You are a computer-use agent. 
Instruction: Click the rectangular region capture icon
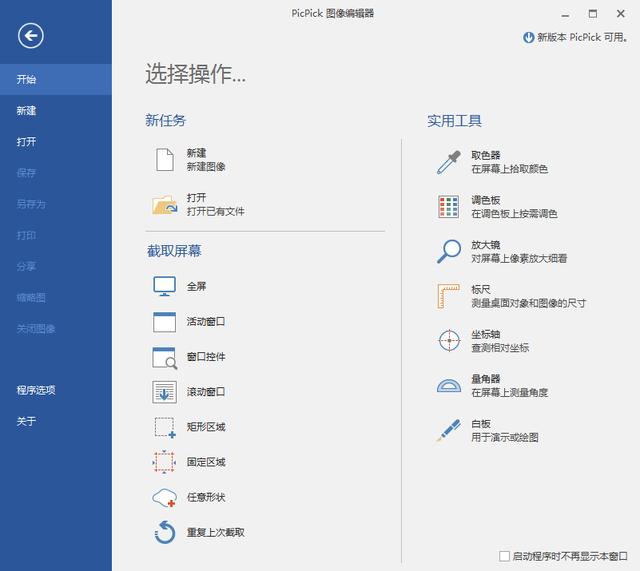pos(165,428)
